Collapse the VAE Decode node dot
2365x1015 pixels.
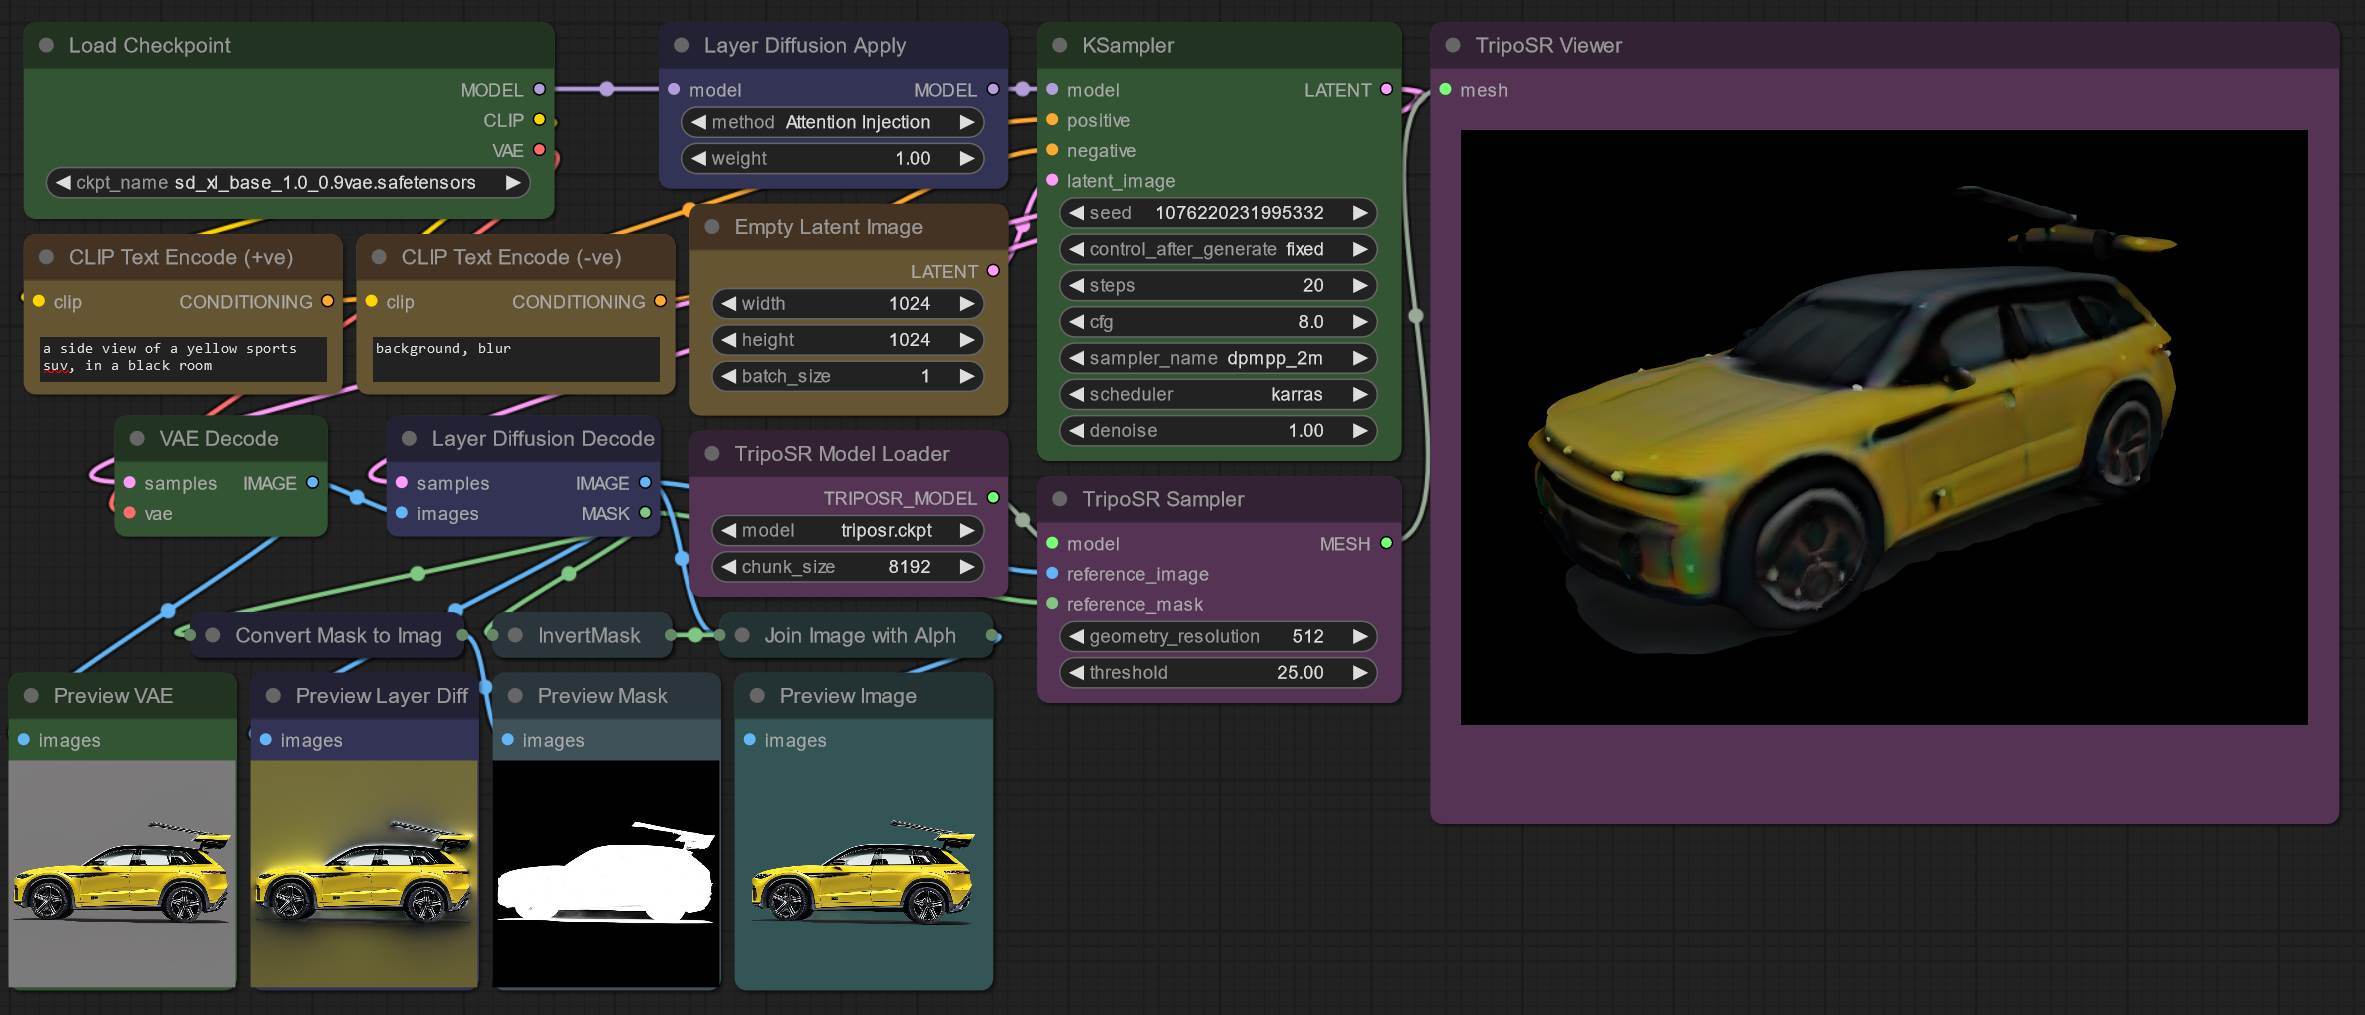click(137, 438)
